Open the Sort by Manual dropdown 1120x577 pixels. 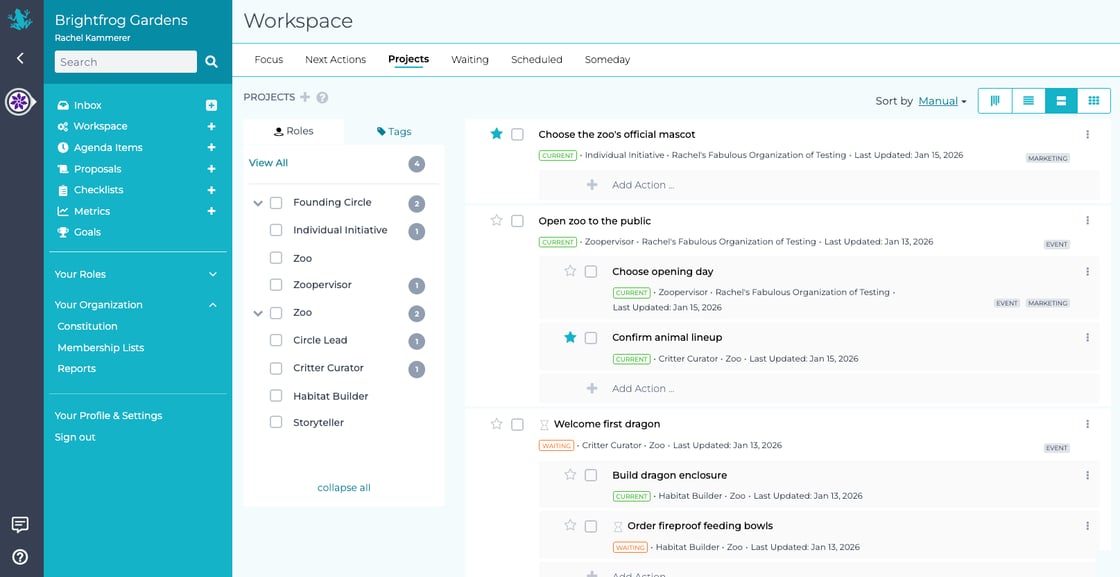(x=942, y=101)
